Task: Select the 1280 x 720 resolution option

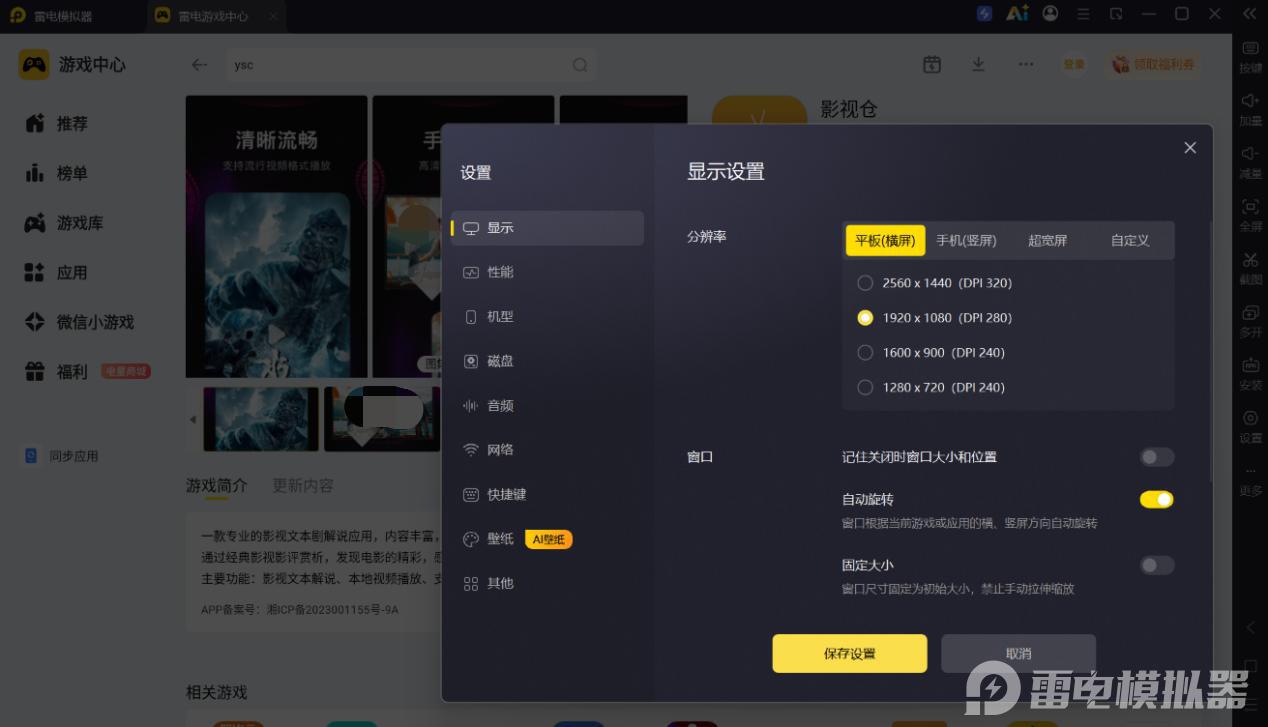Action: coord(931,387)
